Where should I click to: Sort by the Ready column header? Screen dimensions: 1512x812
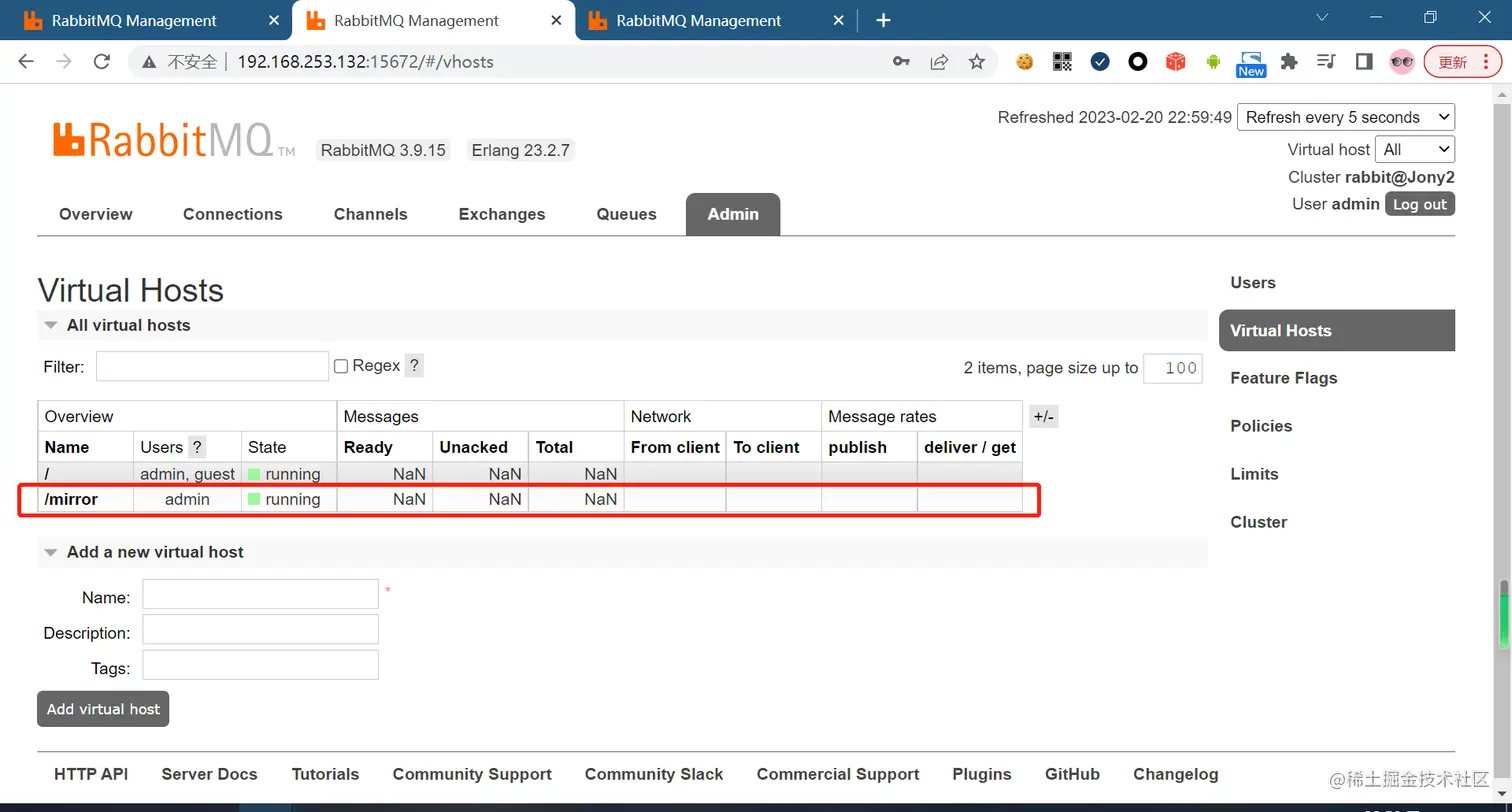coord(368,447)
